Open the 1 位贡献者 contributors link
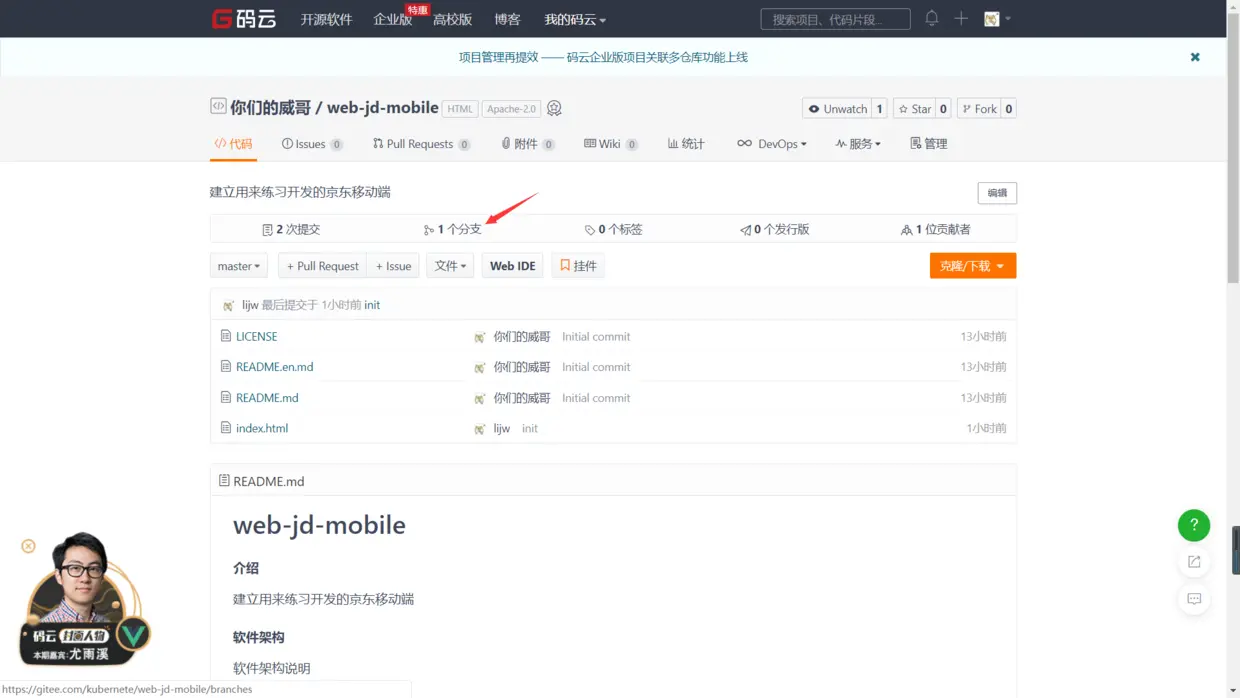Image resolution: width=1240 pixels, height=698 pixels. click(x=936, y=229)
